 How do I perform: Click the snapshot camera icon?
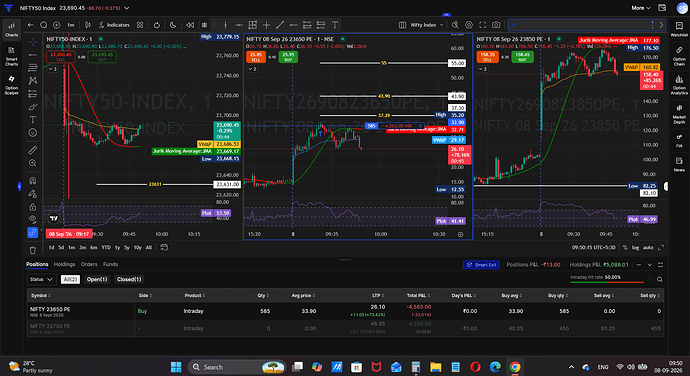pyautogui.click(x=496, y=25)
